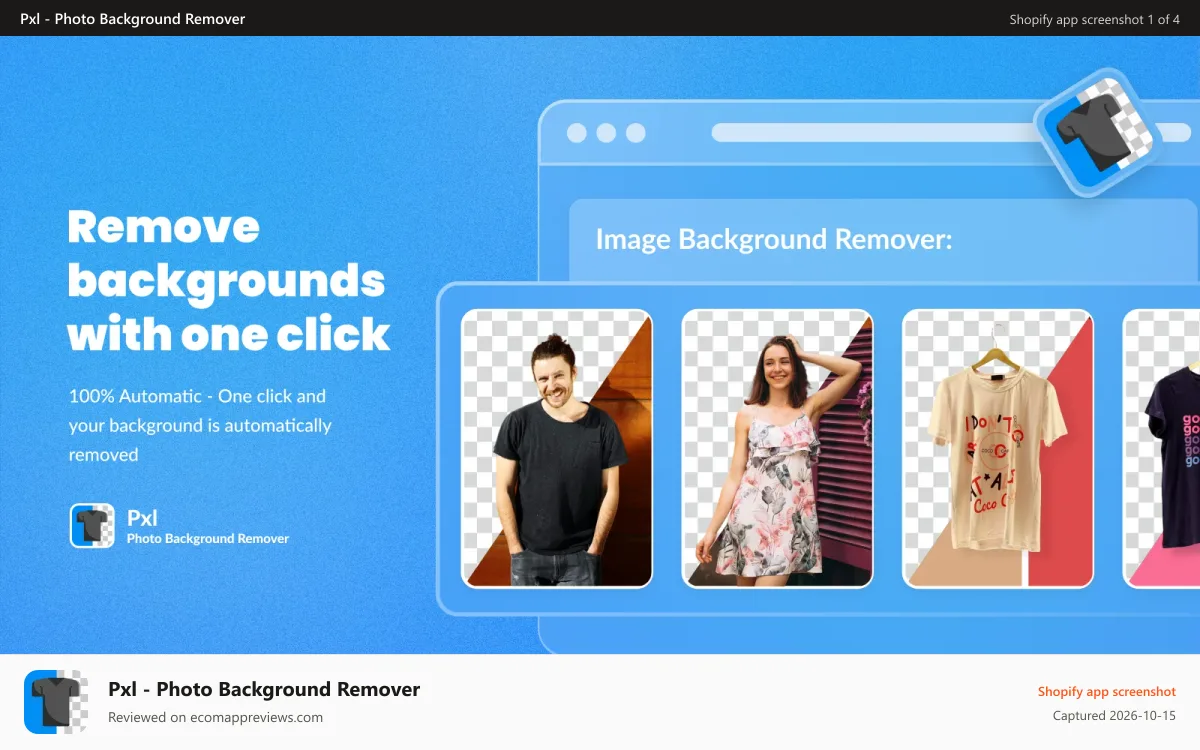Click 'Reviewed on ecomappreviews.com' text
This screenshot has width=1200, height=750.
pyautogui.click(x=215, y=717)
